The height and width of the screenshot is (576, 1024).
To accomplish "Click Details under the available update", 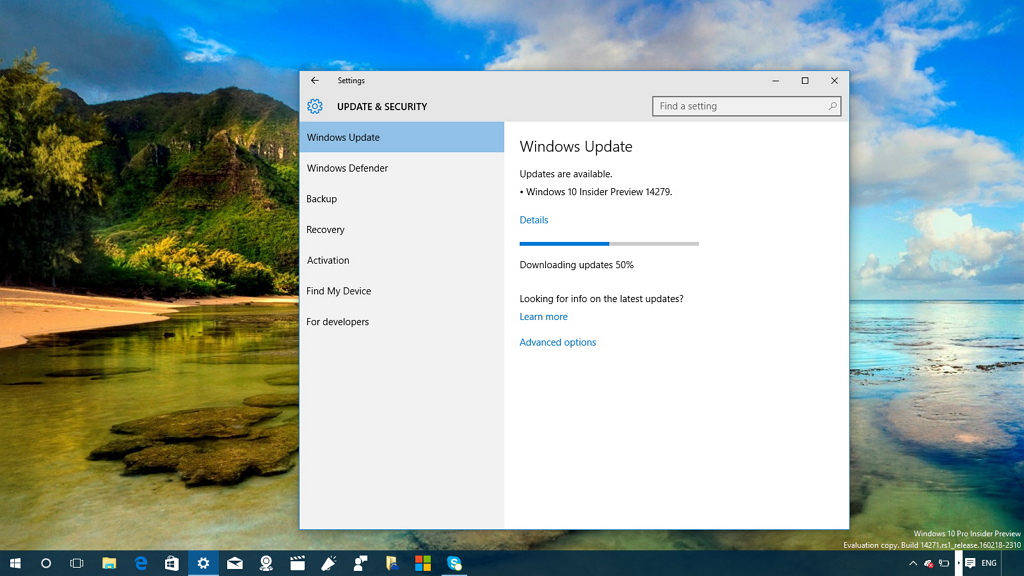I will 533,219.
